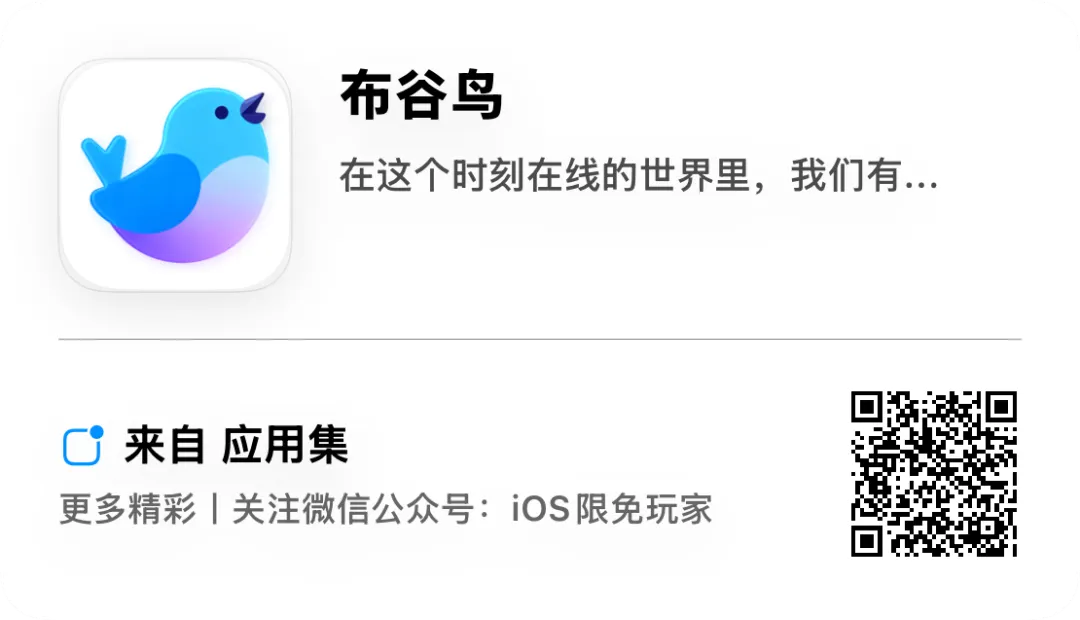Click the QR code top-right finder square
The height and width of the screenshot is (620, 1080).
pos(1001,407)
